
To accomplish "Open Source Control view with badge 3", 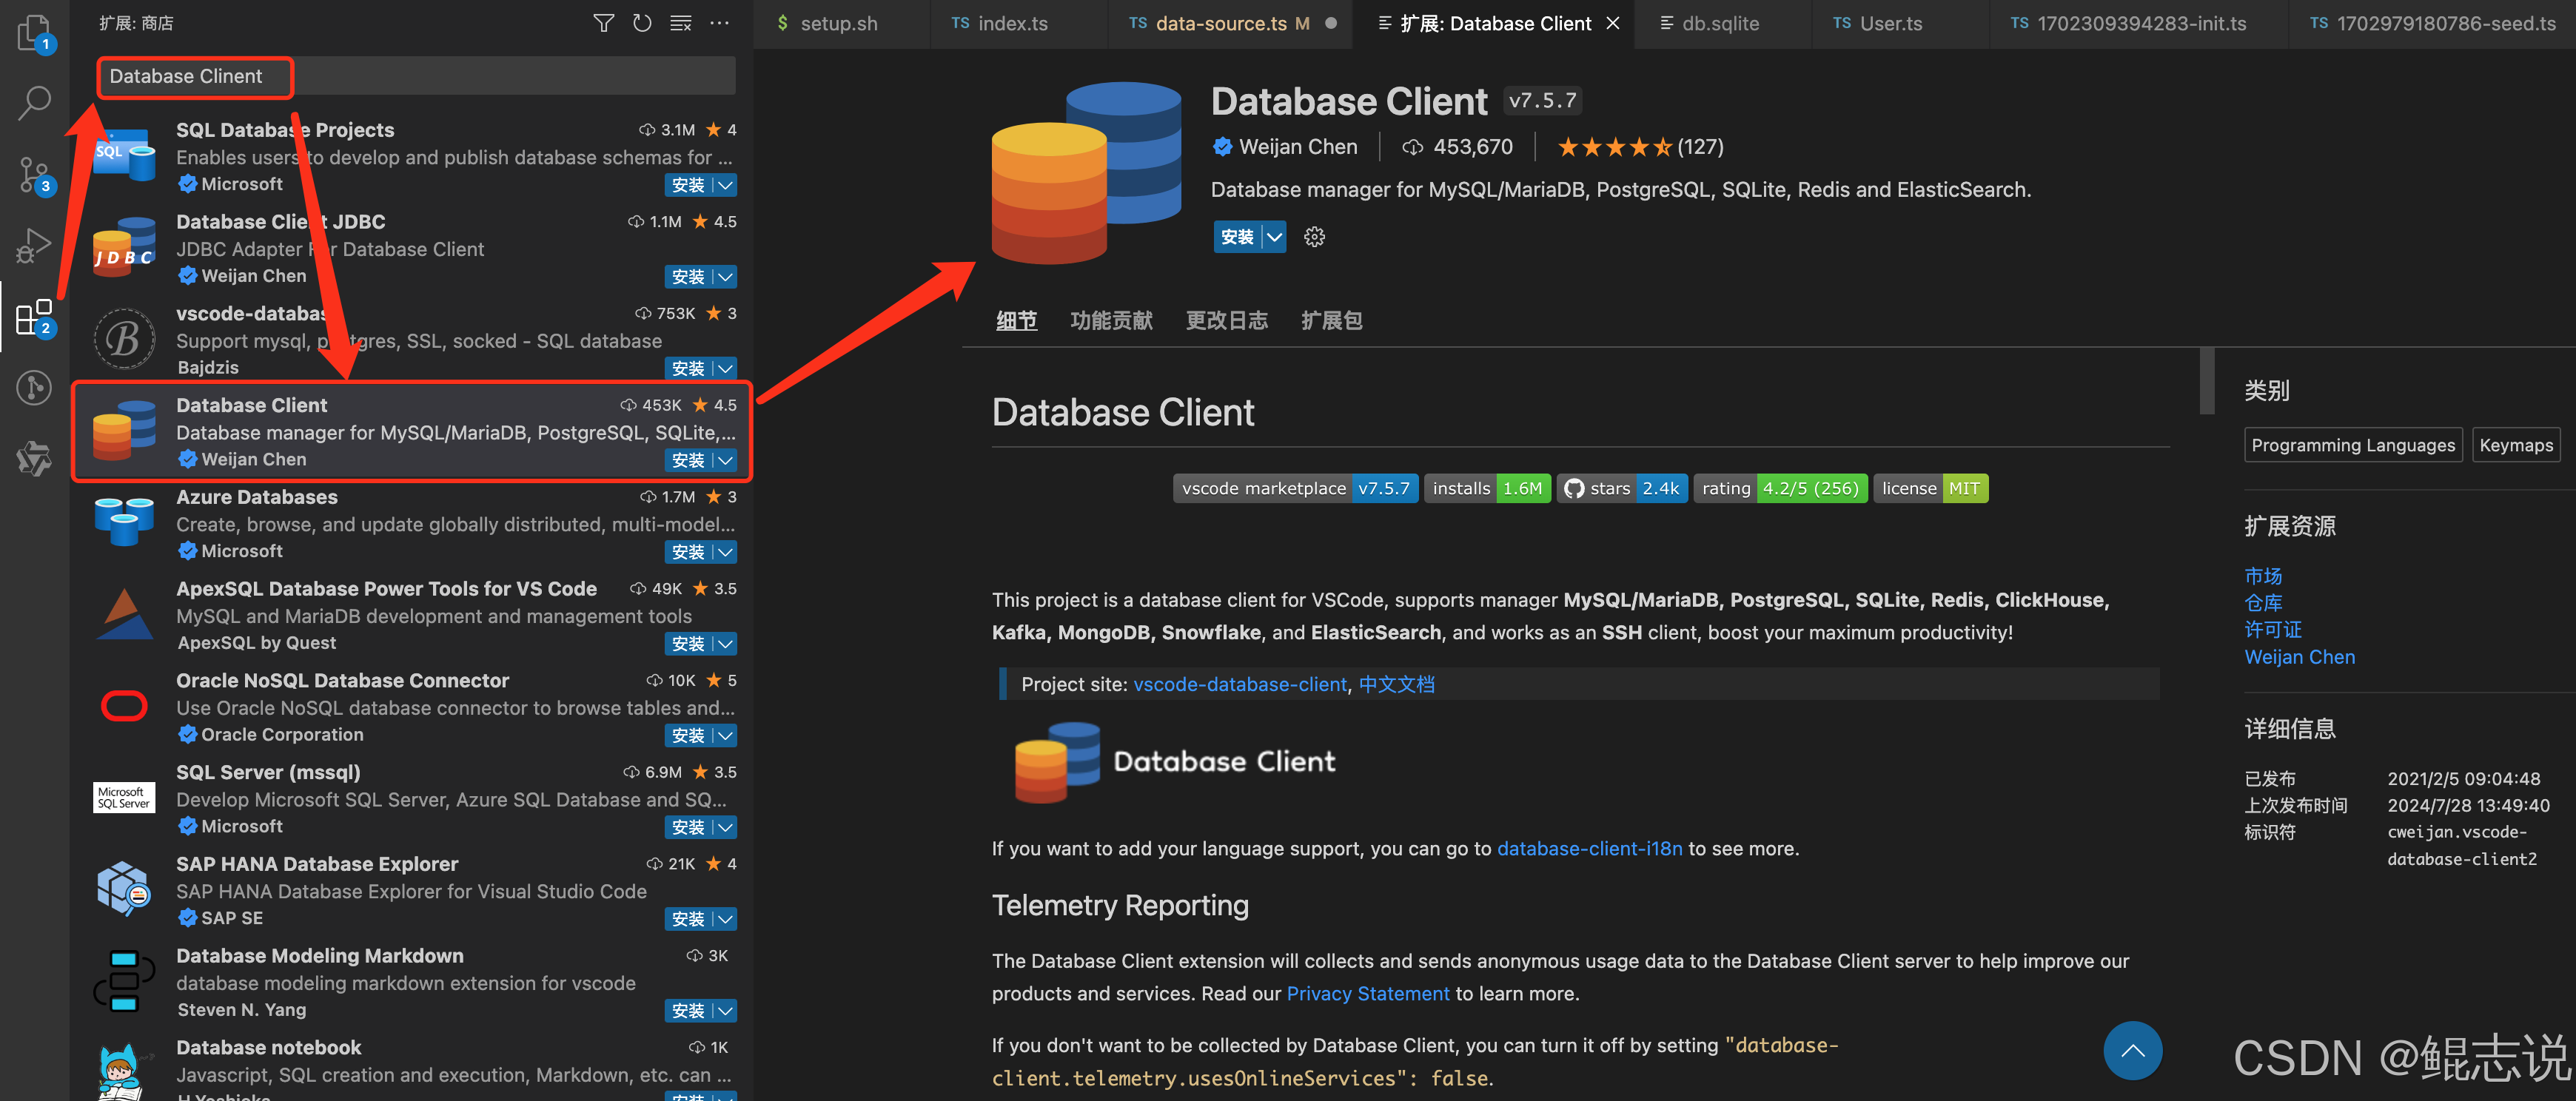I will [34, 174].
